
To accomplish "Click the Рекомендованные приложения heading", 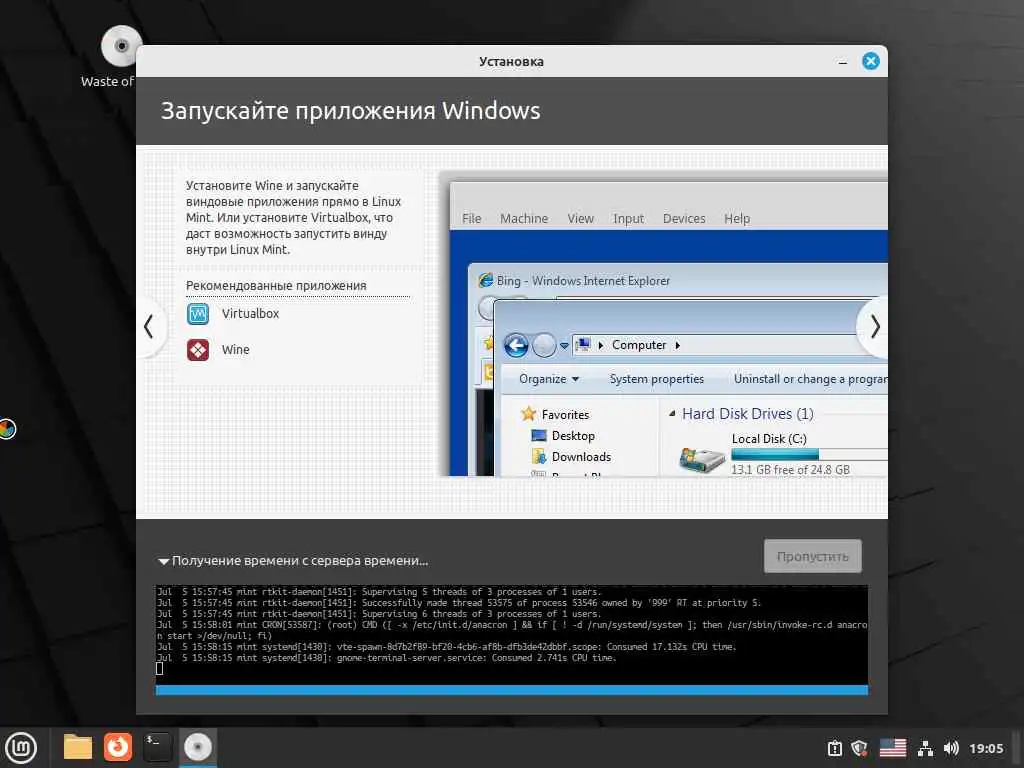I will coord(276,285).
